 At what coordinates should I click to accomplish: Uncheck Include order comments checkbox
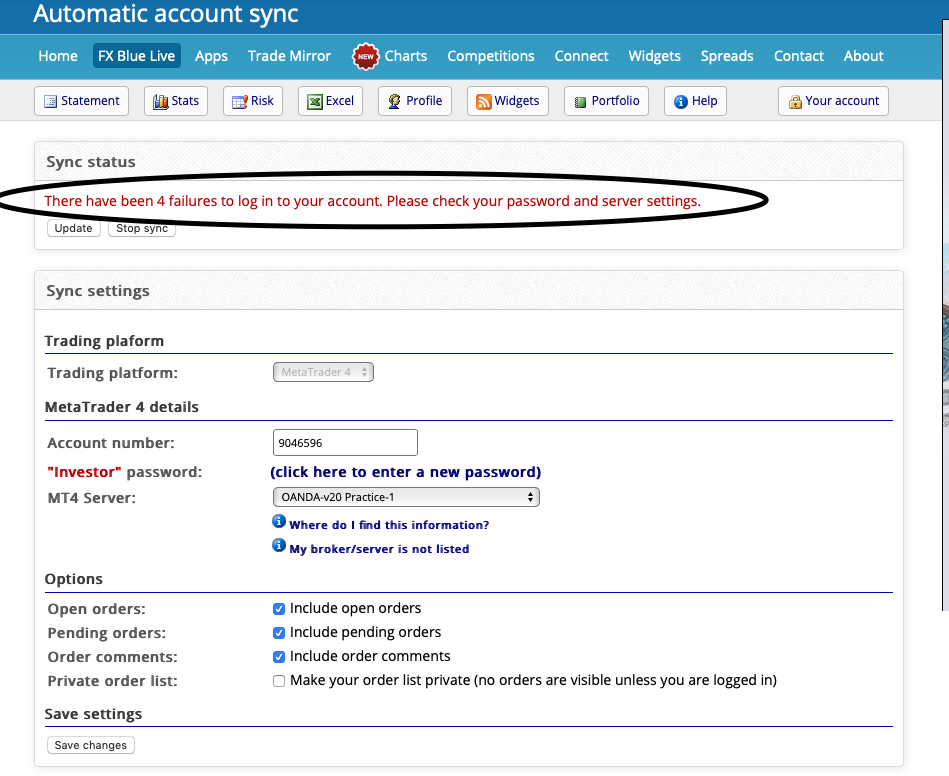(279, 657)
